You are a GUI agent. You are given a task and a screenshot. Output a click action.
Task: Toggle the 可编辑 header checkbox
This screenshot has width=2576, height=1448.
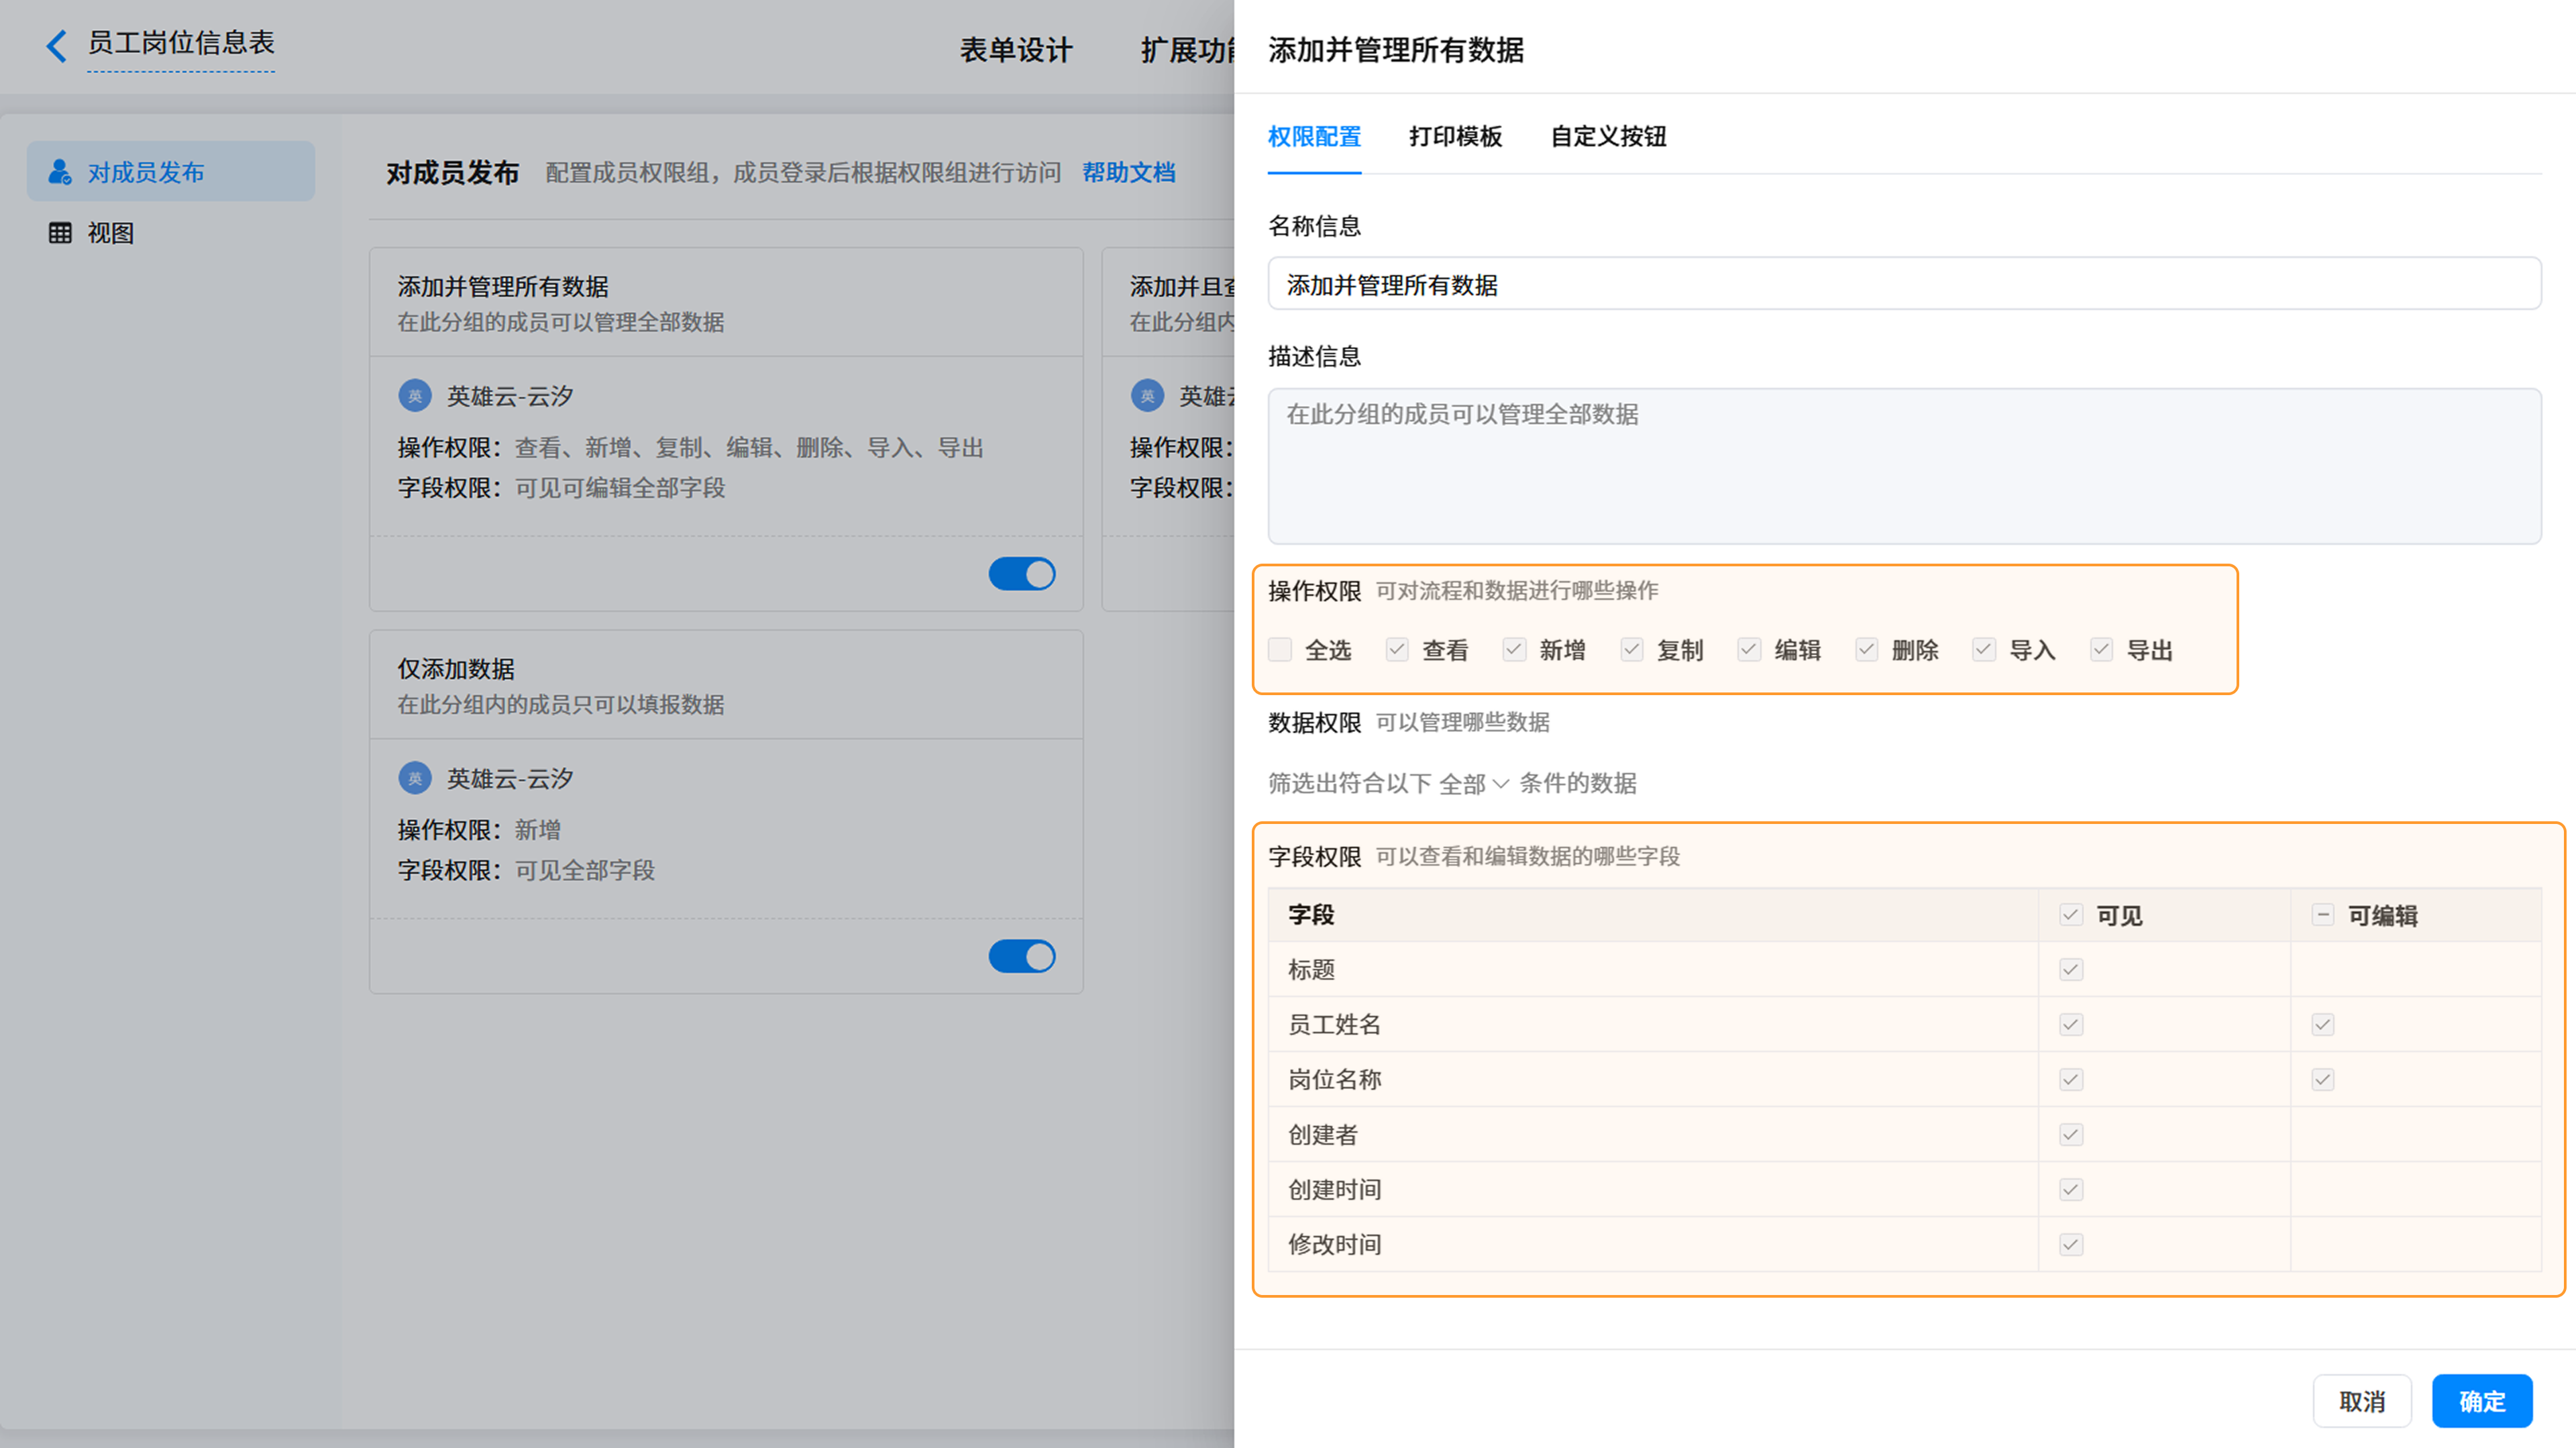click(2323, 915)
